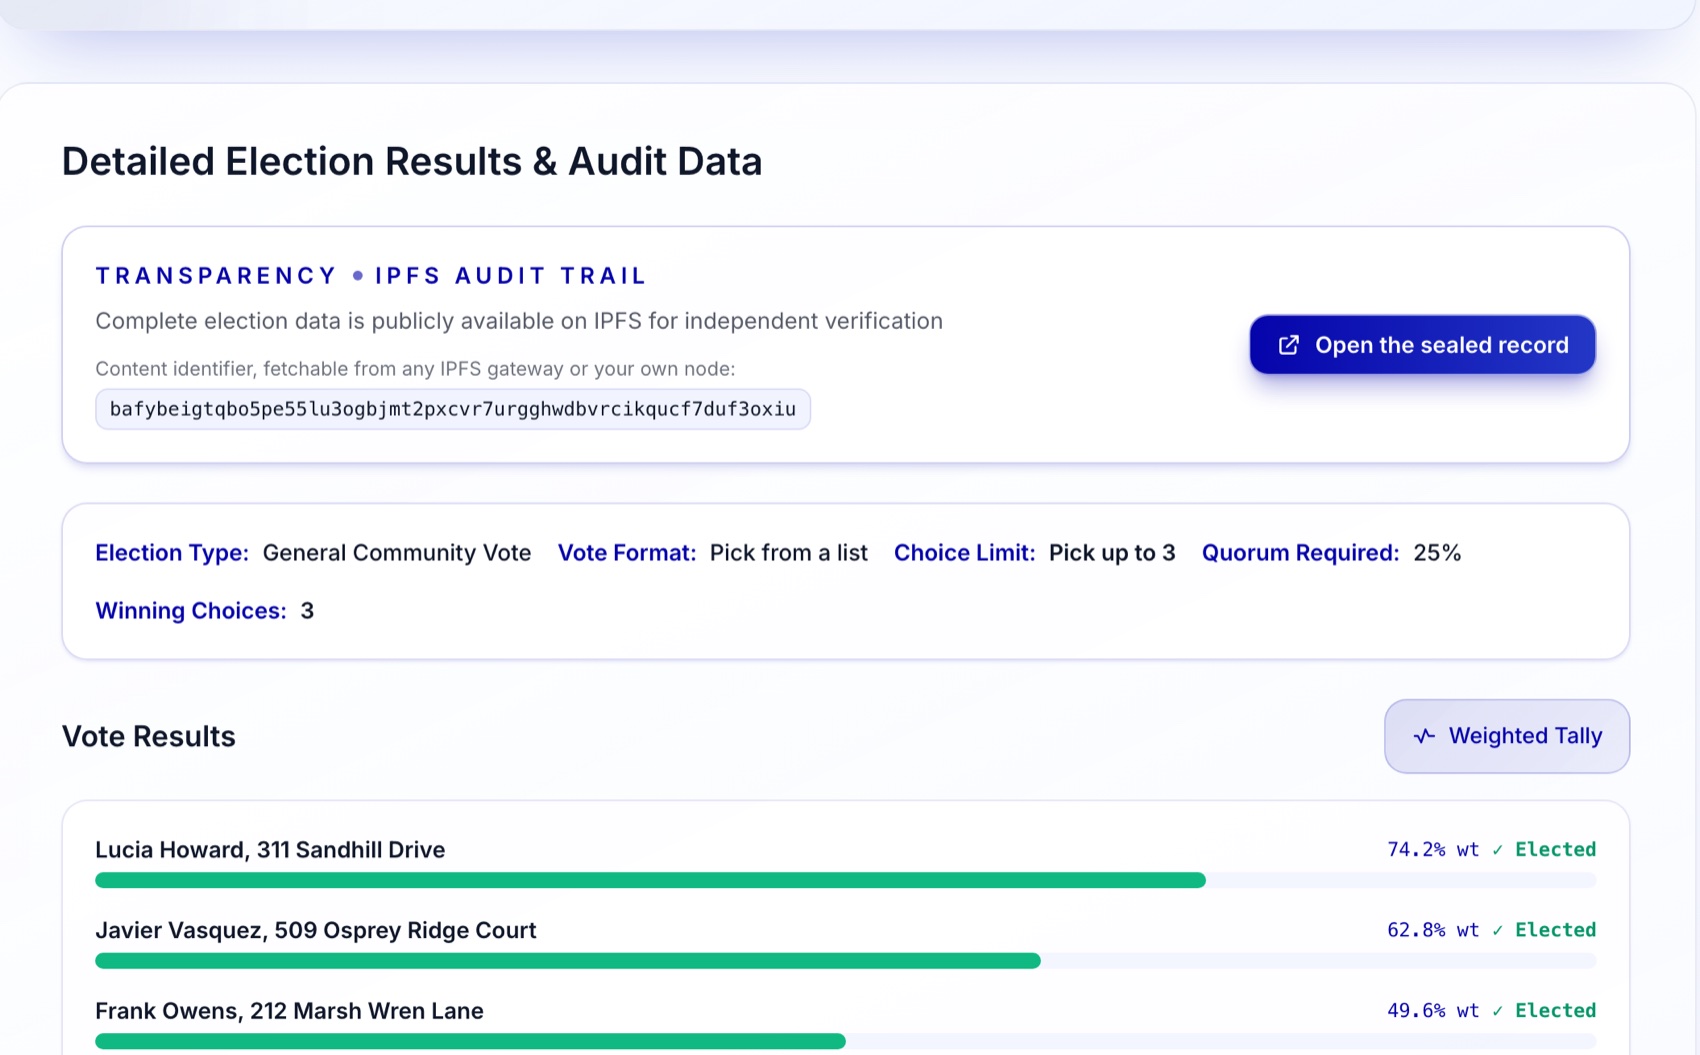Select the IPFS content identifier hash
1700x1055 pixels.
click(453, 409)
